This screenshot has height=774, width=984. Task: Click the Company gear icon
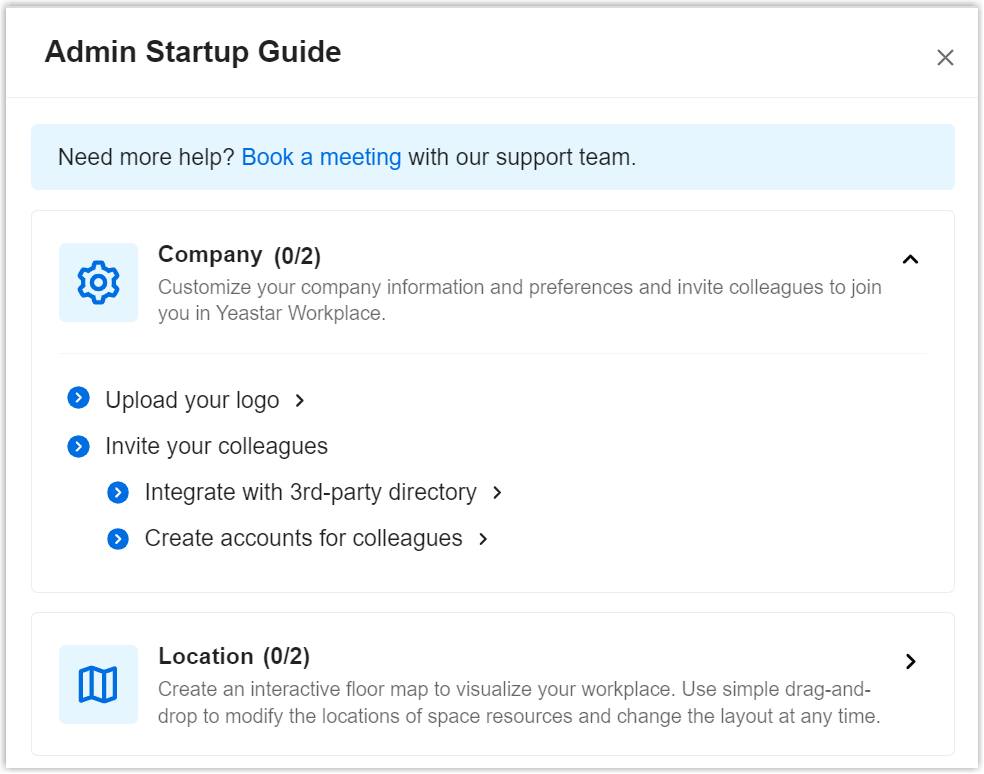[98, 283]
